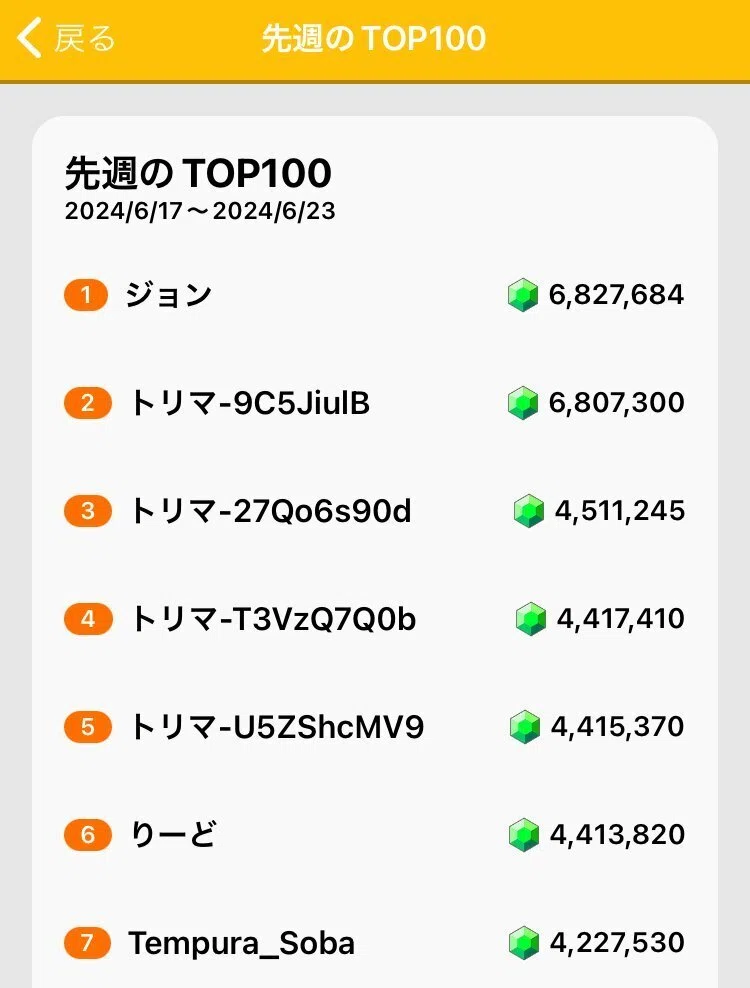Tap the orange rank 4 badge

(x=88, y=619)
